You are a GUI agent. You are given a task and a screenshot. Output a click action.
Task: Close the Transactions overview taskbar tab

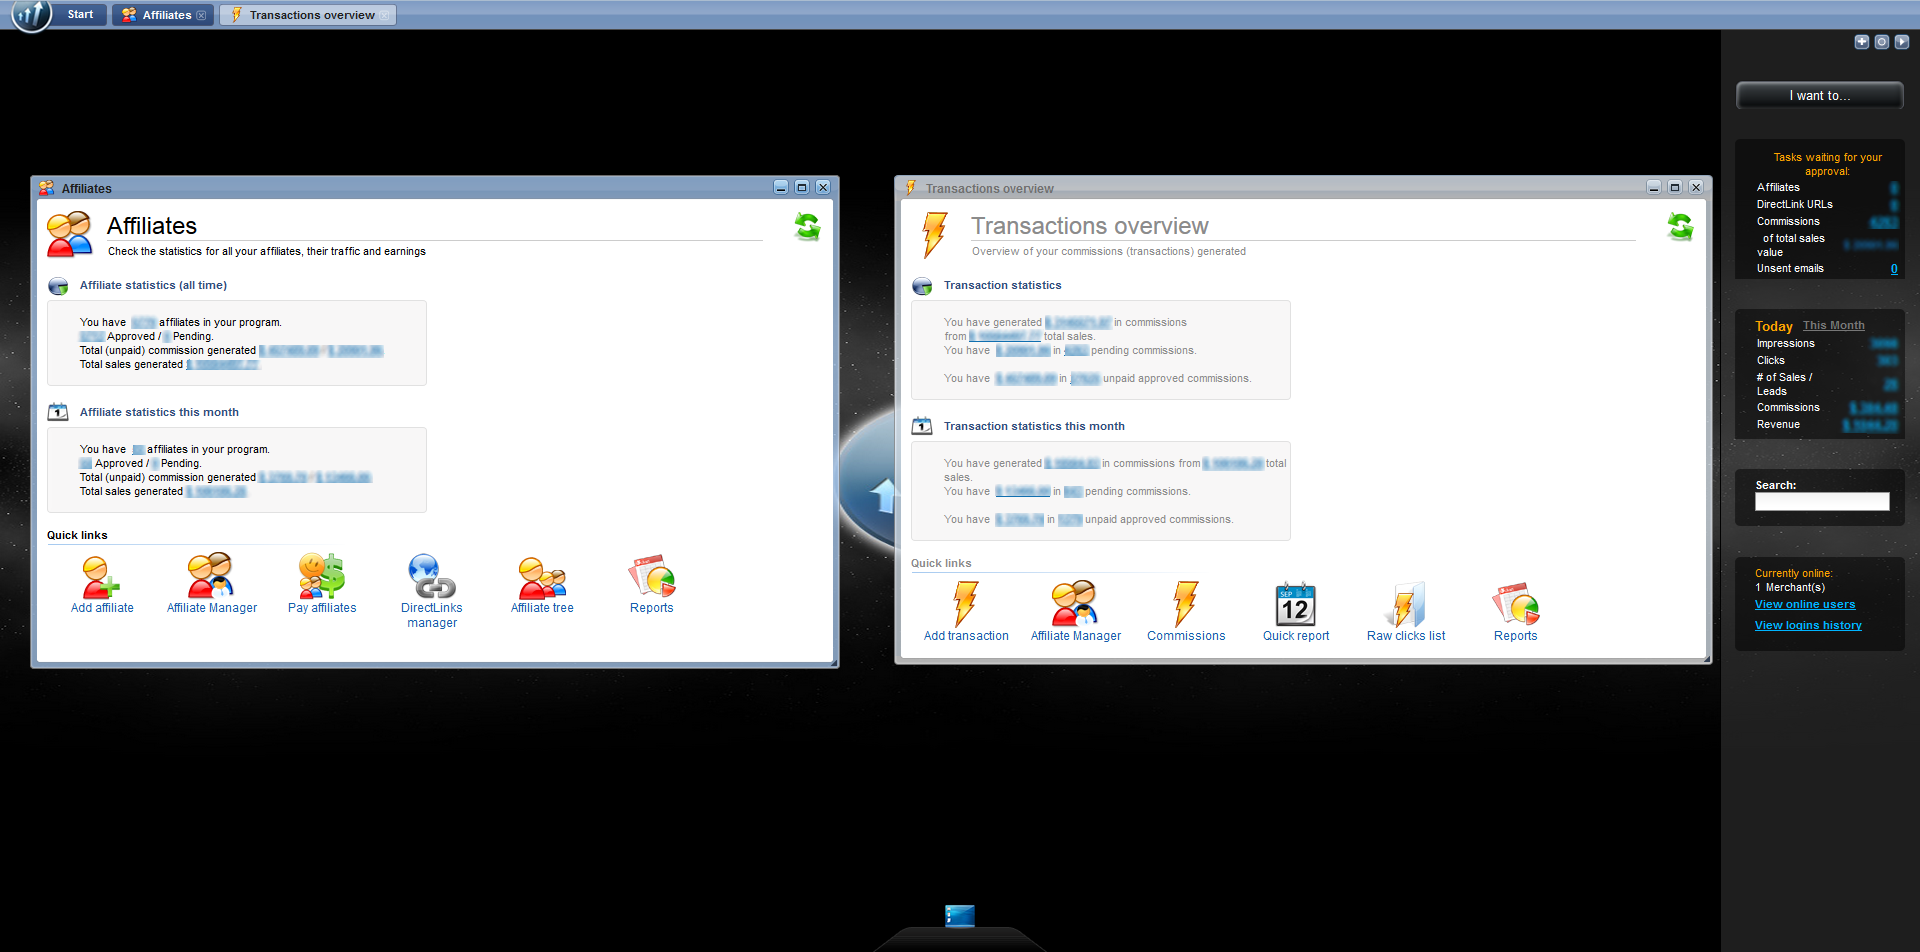385,15
